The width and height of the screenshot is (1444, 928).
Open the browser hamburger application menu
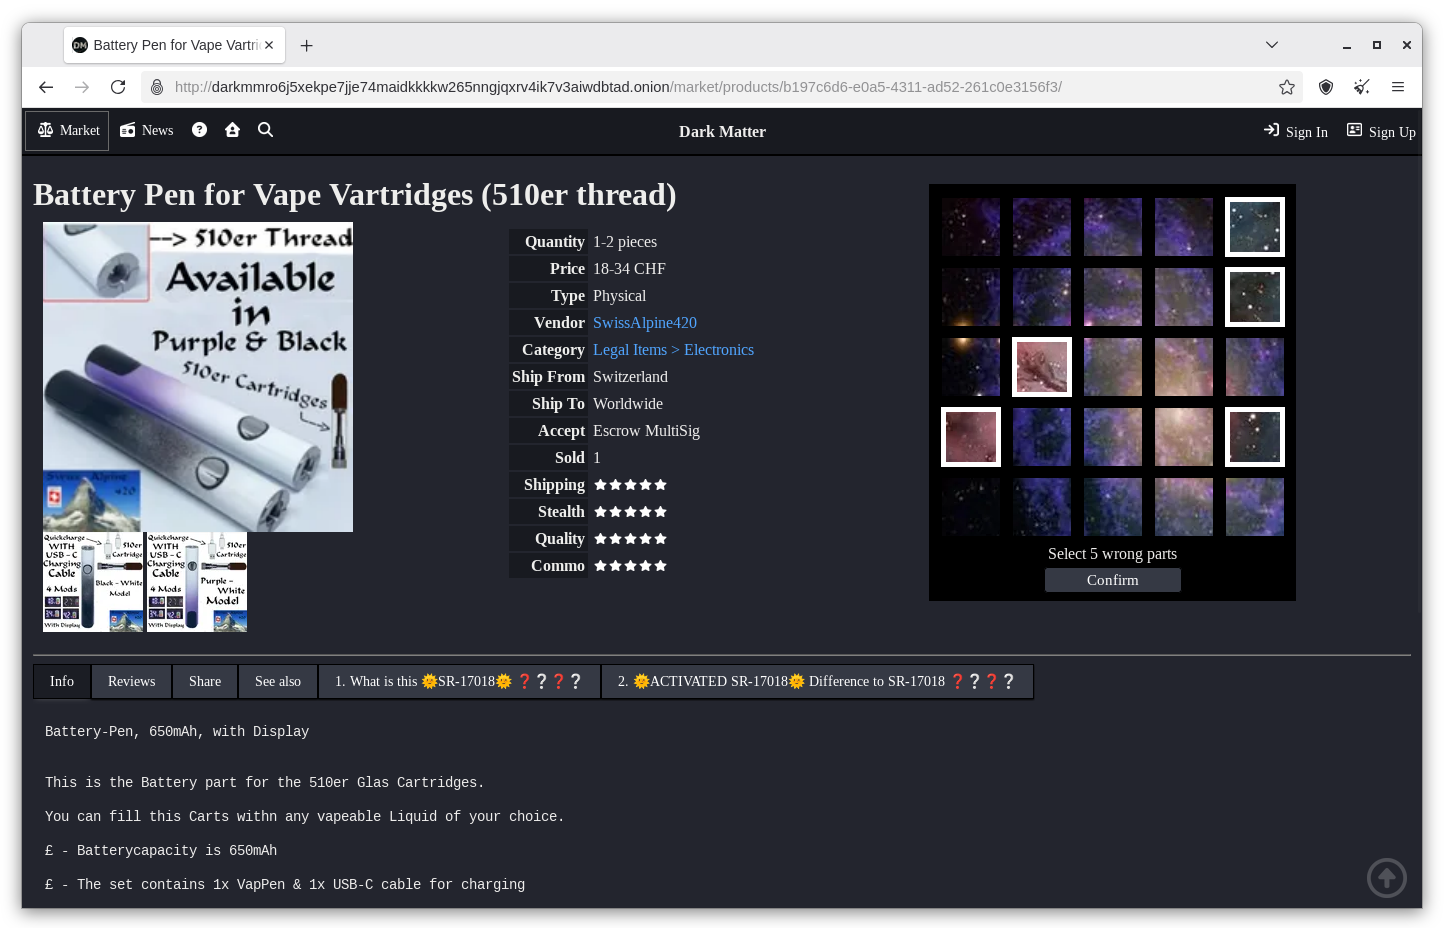[x=1397, y=87]
